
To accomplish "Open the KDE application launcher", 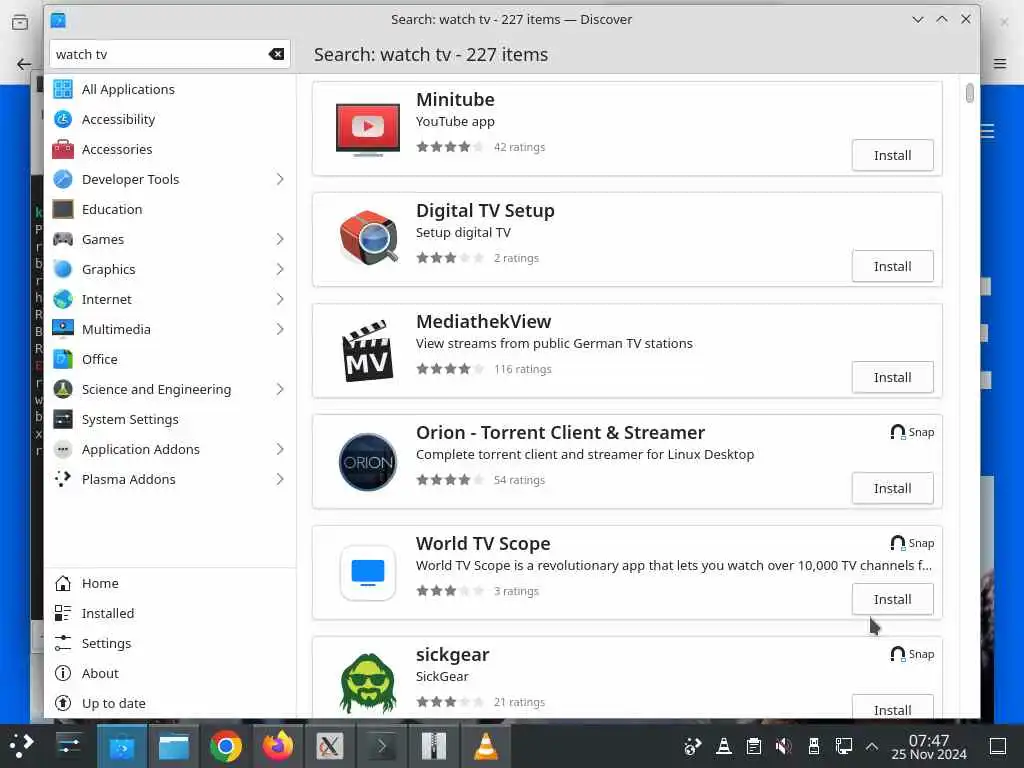I will 22,746.
